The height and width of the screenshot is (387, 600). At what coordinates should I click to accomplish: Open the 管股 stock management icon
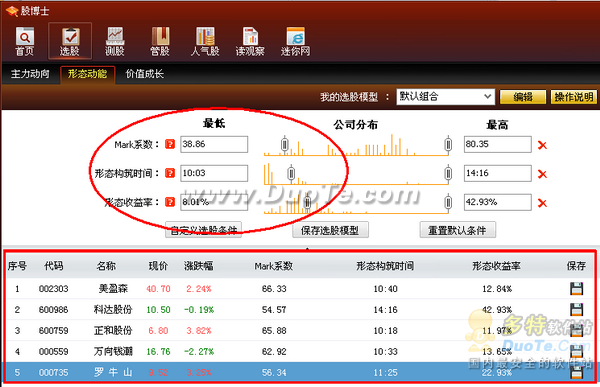160,41
